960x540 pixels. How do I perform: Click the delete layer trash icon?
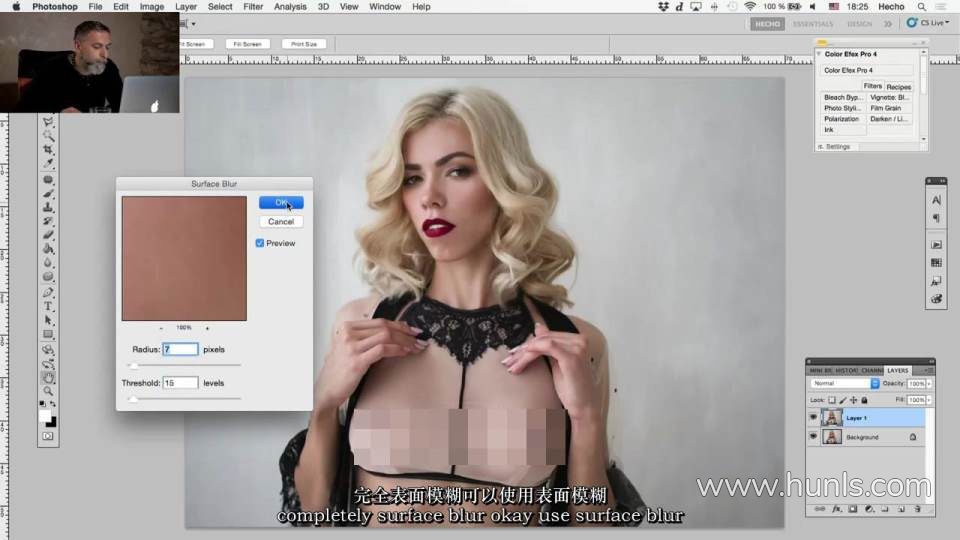[917, 509]
